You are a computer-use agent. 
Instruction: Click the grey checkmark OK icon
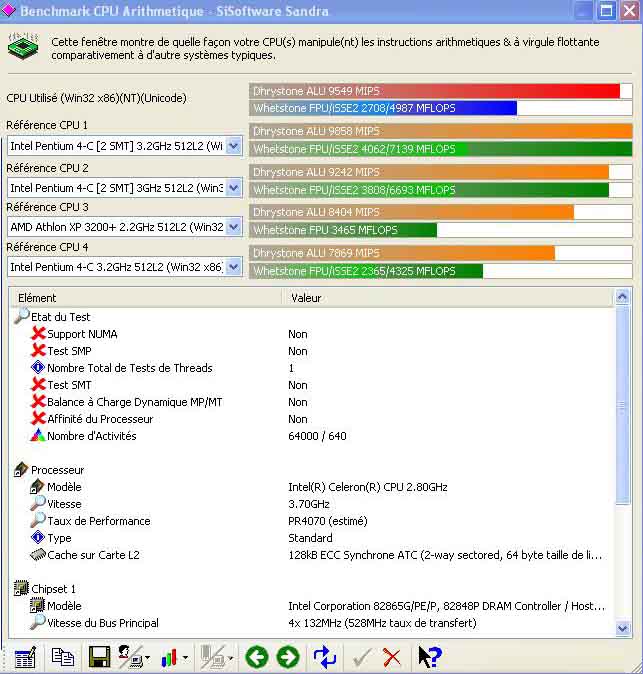tap(361, 658)
